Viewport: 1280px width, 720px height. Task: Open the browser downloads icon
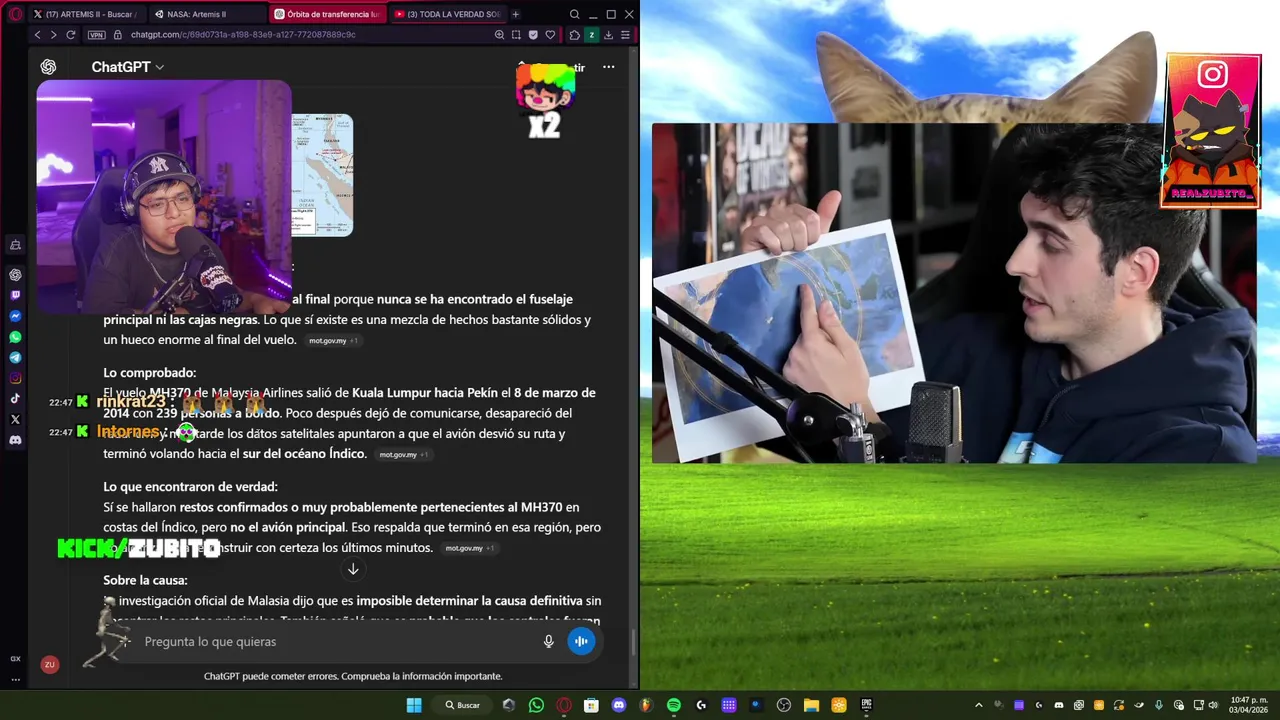click(x=608, y=34)
